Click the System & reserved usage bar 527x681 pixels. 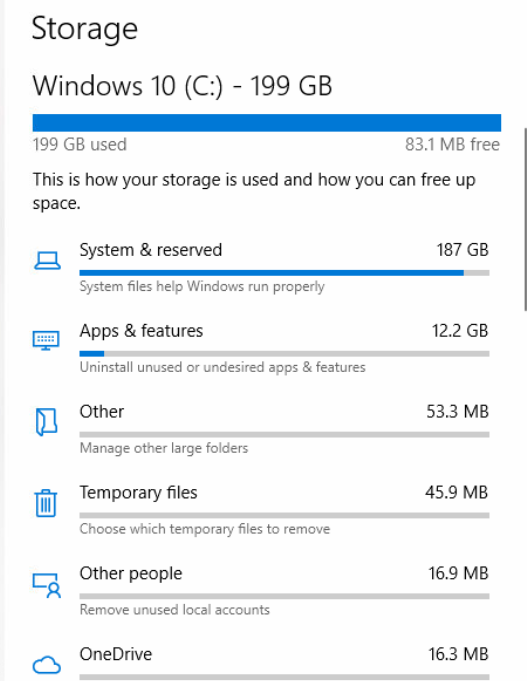pos(284,273)
